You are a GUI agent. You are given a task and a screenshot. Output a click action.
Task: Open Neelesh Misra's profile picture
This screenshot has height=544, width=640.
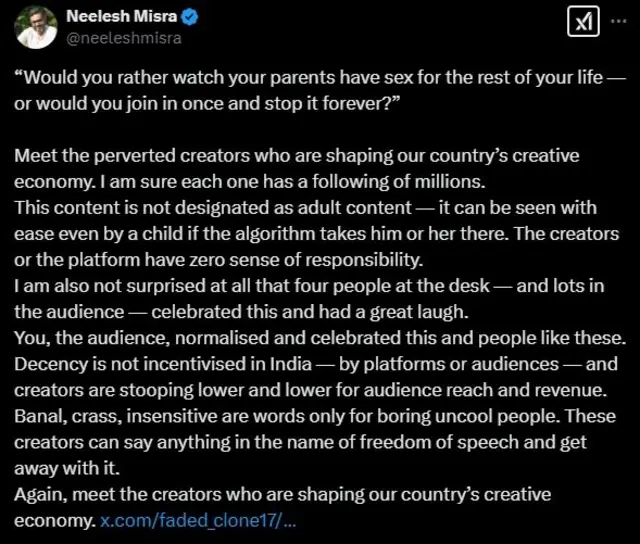tap(36, 27)
